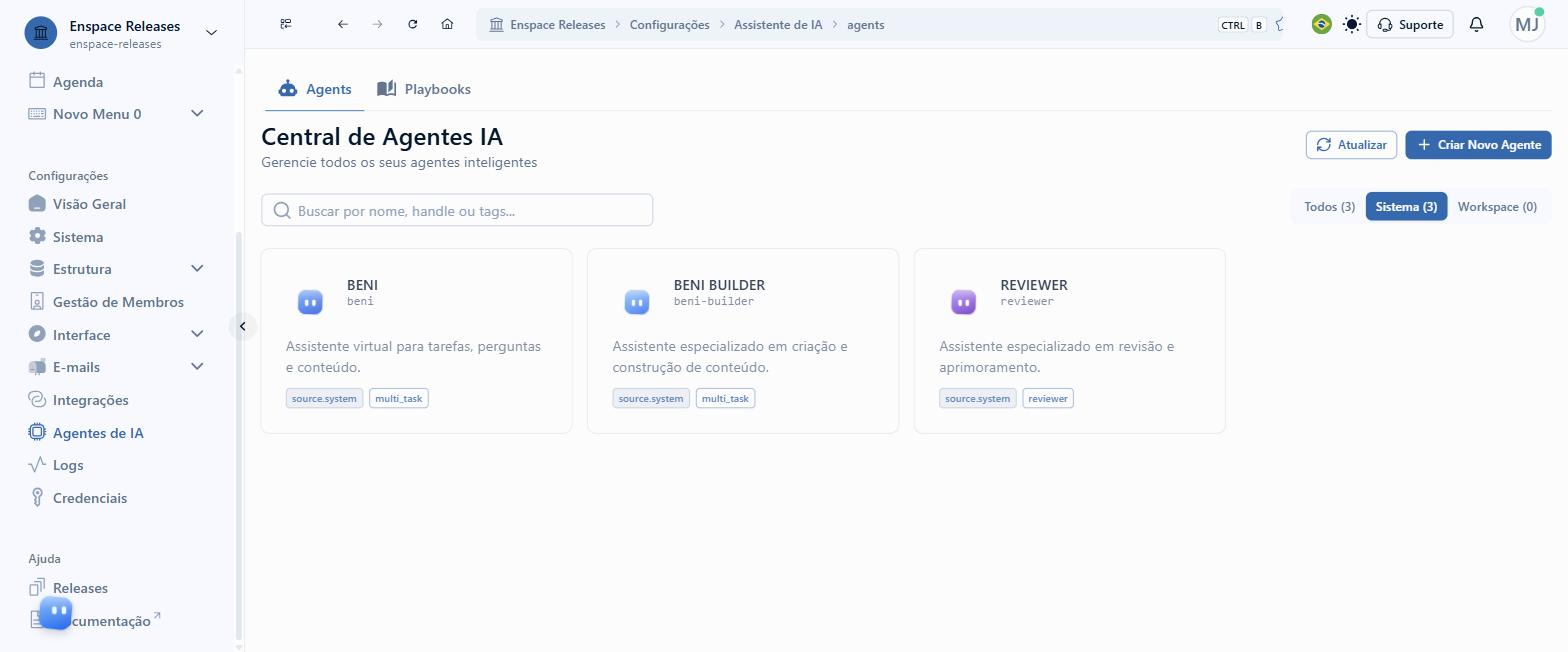The width and height of the screenshot is (1568, 652).
Task: Click Configurações breadcrumb
Action: (x=669, y=24)
